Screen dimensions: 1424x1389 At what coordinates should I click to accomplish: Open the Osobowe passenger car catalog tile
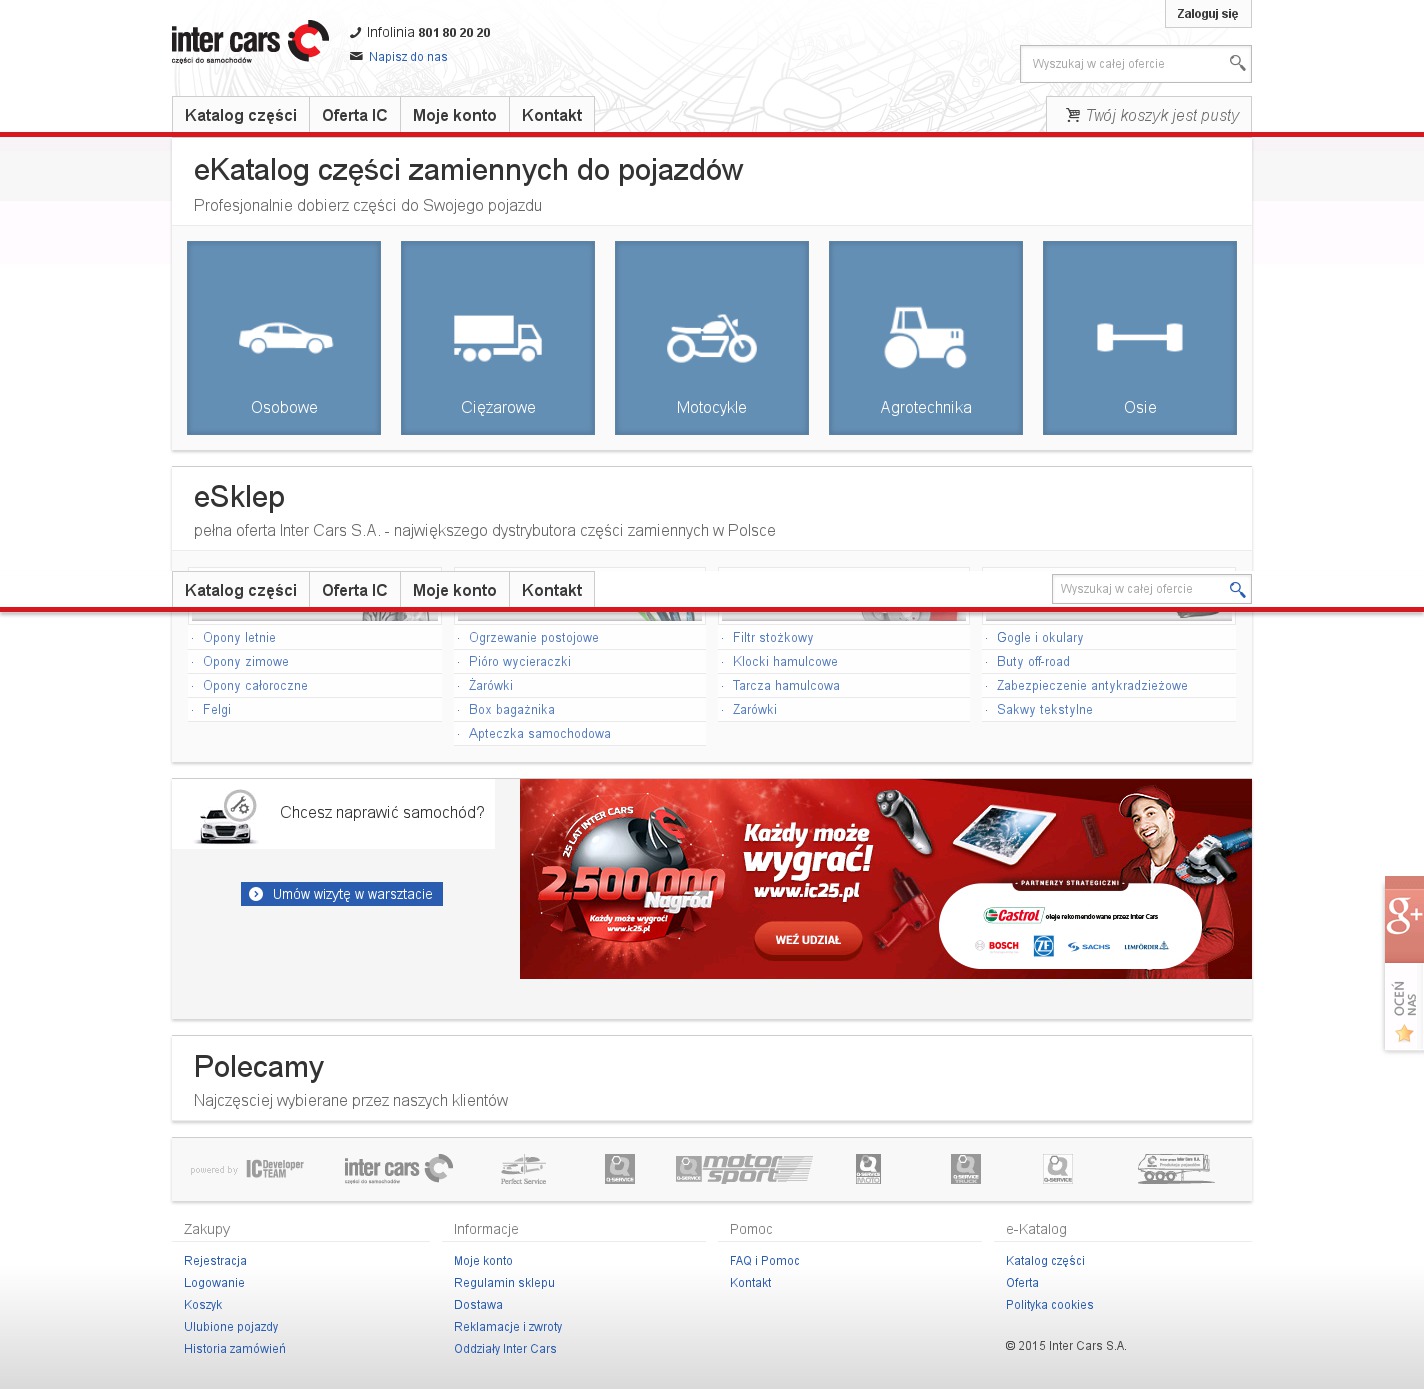click(x=284, y=338)
